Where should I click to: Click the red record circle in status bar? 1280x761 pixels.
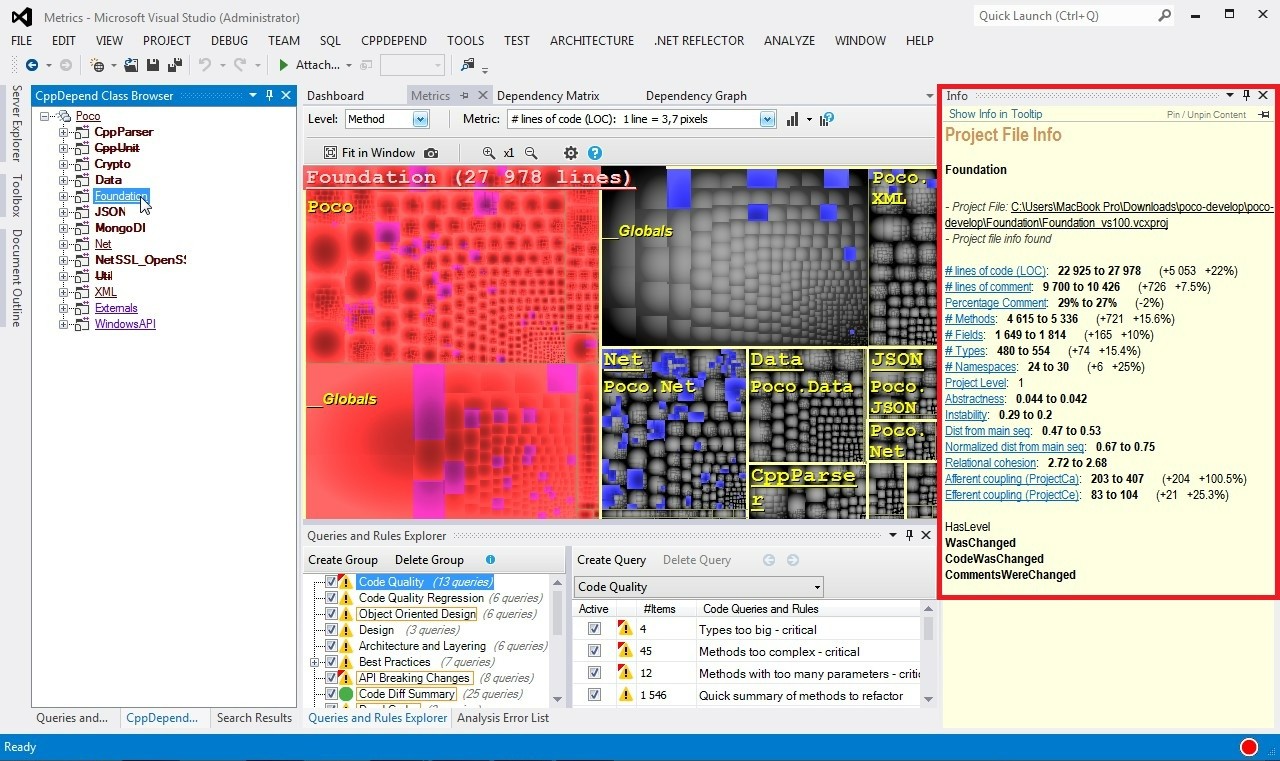click(x=1248, y=747)
